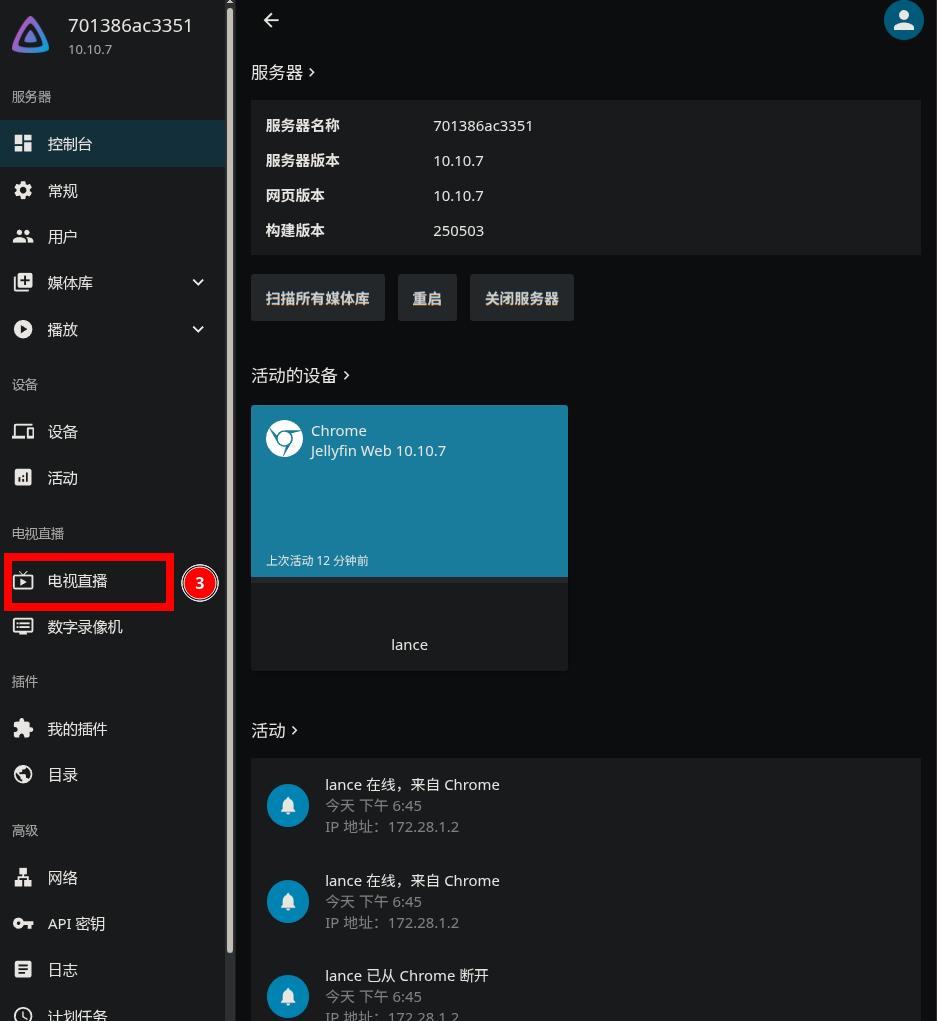Click the 媒体库 library add icon
Viewport: 937px width, 1021px height.
[x=23, y=282]
